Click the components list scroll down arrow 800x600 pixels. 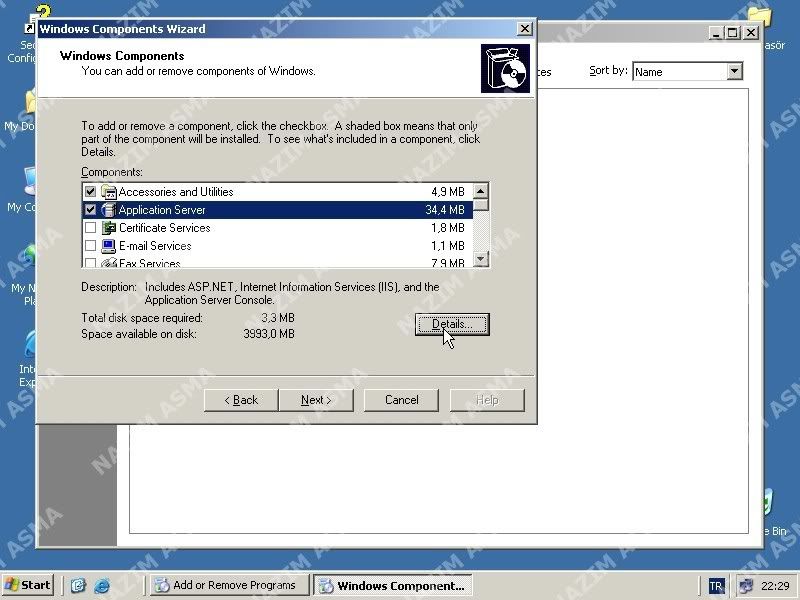click(481, 259)
